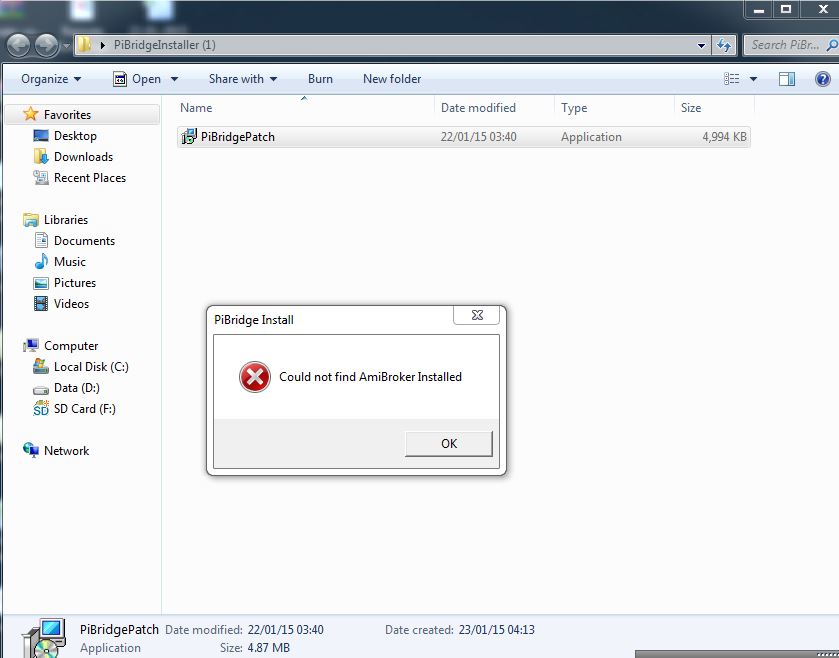
Task: Open the recent pages dropdown next to the forward arrow
Action: 66,46
